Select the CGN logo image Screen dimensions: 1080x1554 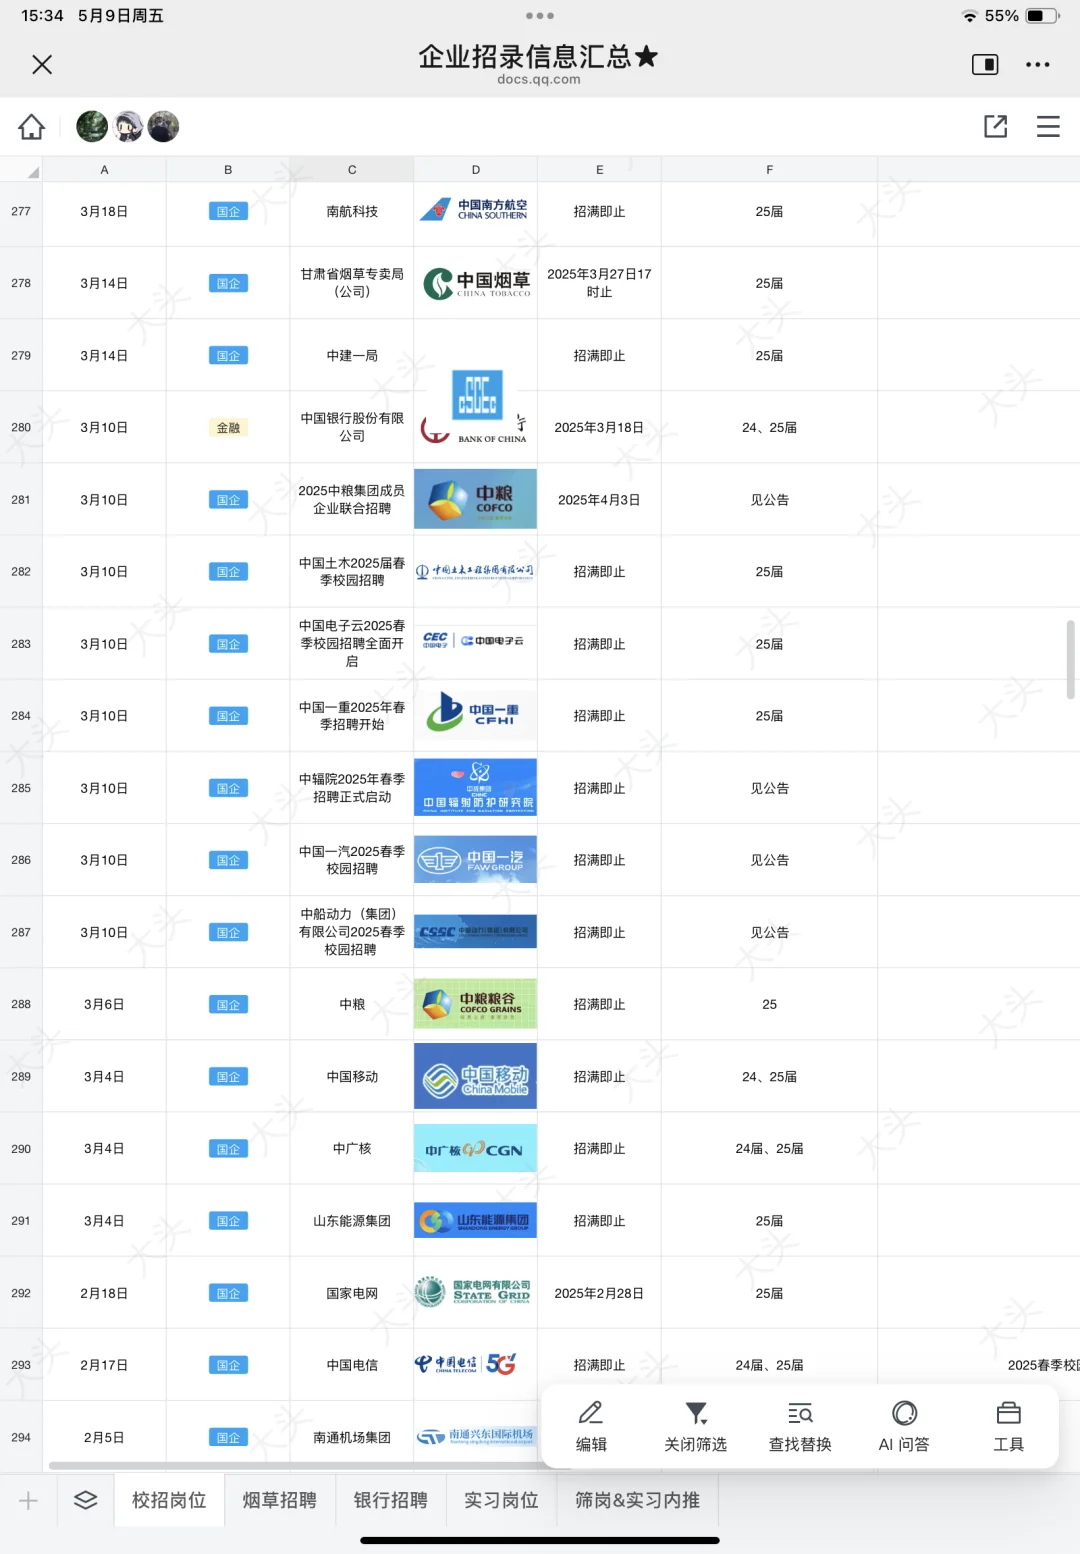tap(475, 1148)
